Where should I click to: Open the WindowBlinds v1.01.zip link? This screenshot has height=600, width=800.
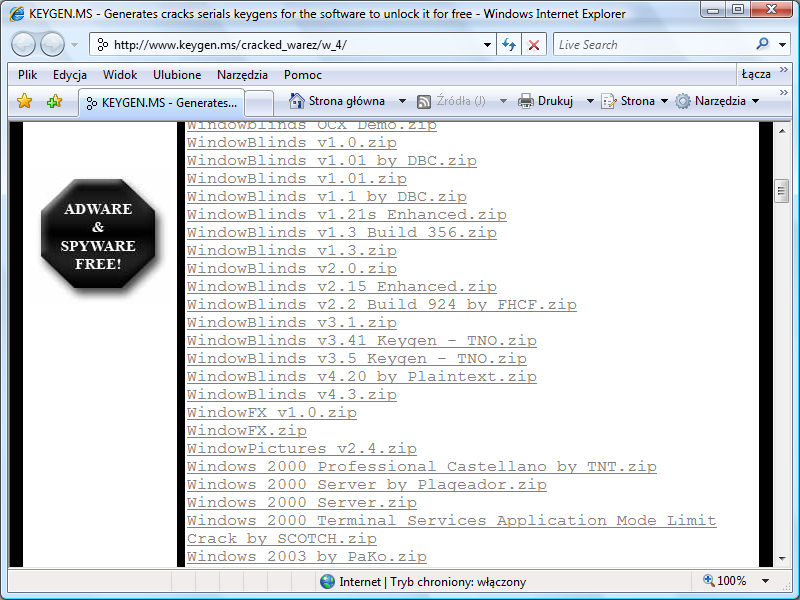coord(296,179)
